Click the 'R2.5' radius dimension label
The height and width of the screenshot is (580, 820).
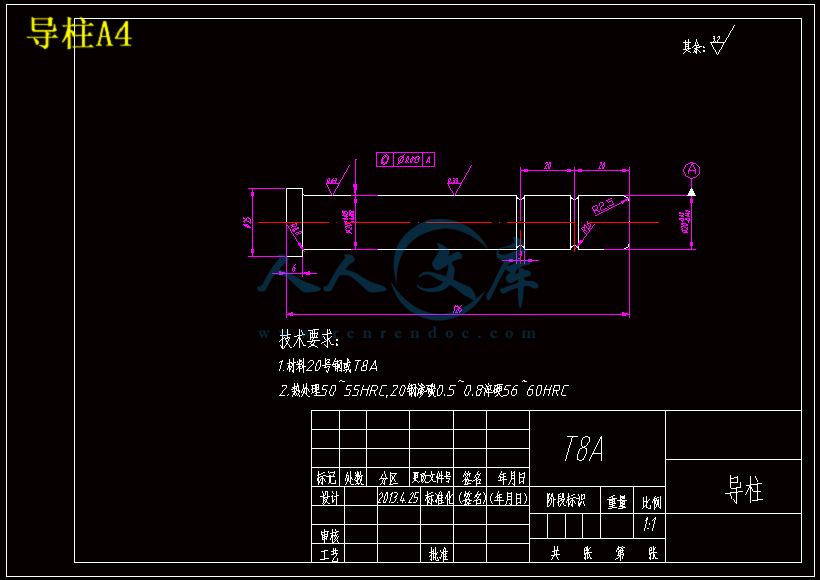click(603, 206)
